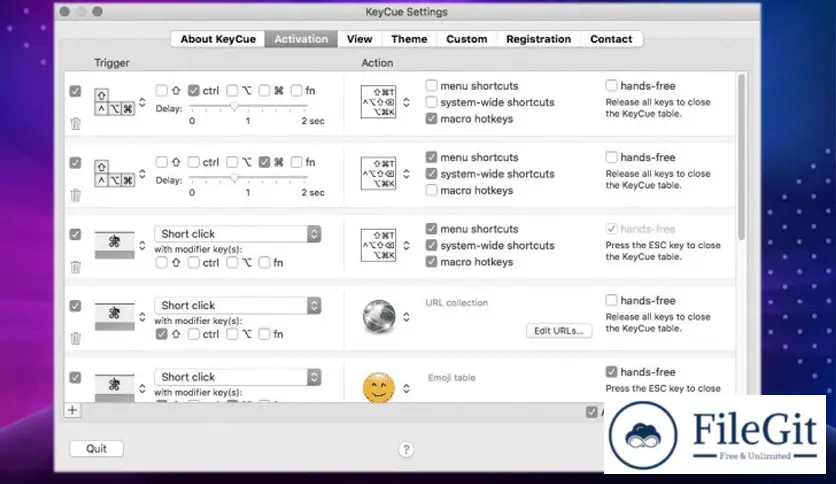Click the modifier keys trigger icon in the ctrl row
Image resolution: width=836 pixels, height=484 pixels.
[114, 102]
